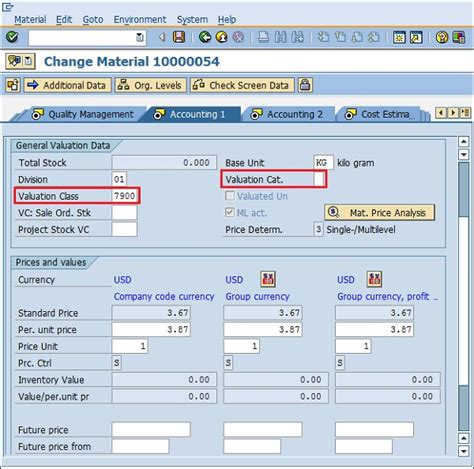This screenshot has height=469, width=474.
Task: Open the Environment menu
Action: (x=140, y=20)
